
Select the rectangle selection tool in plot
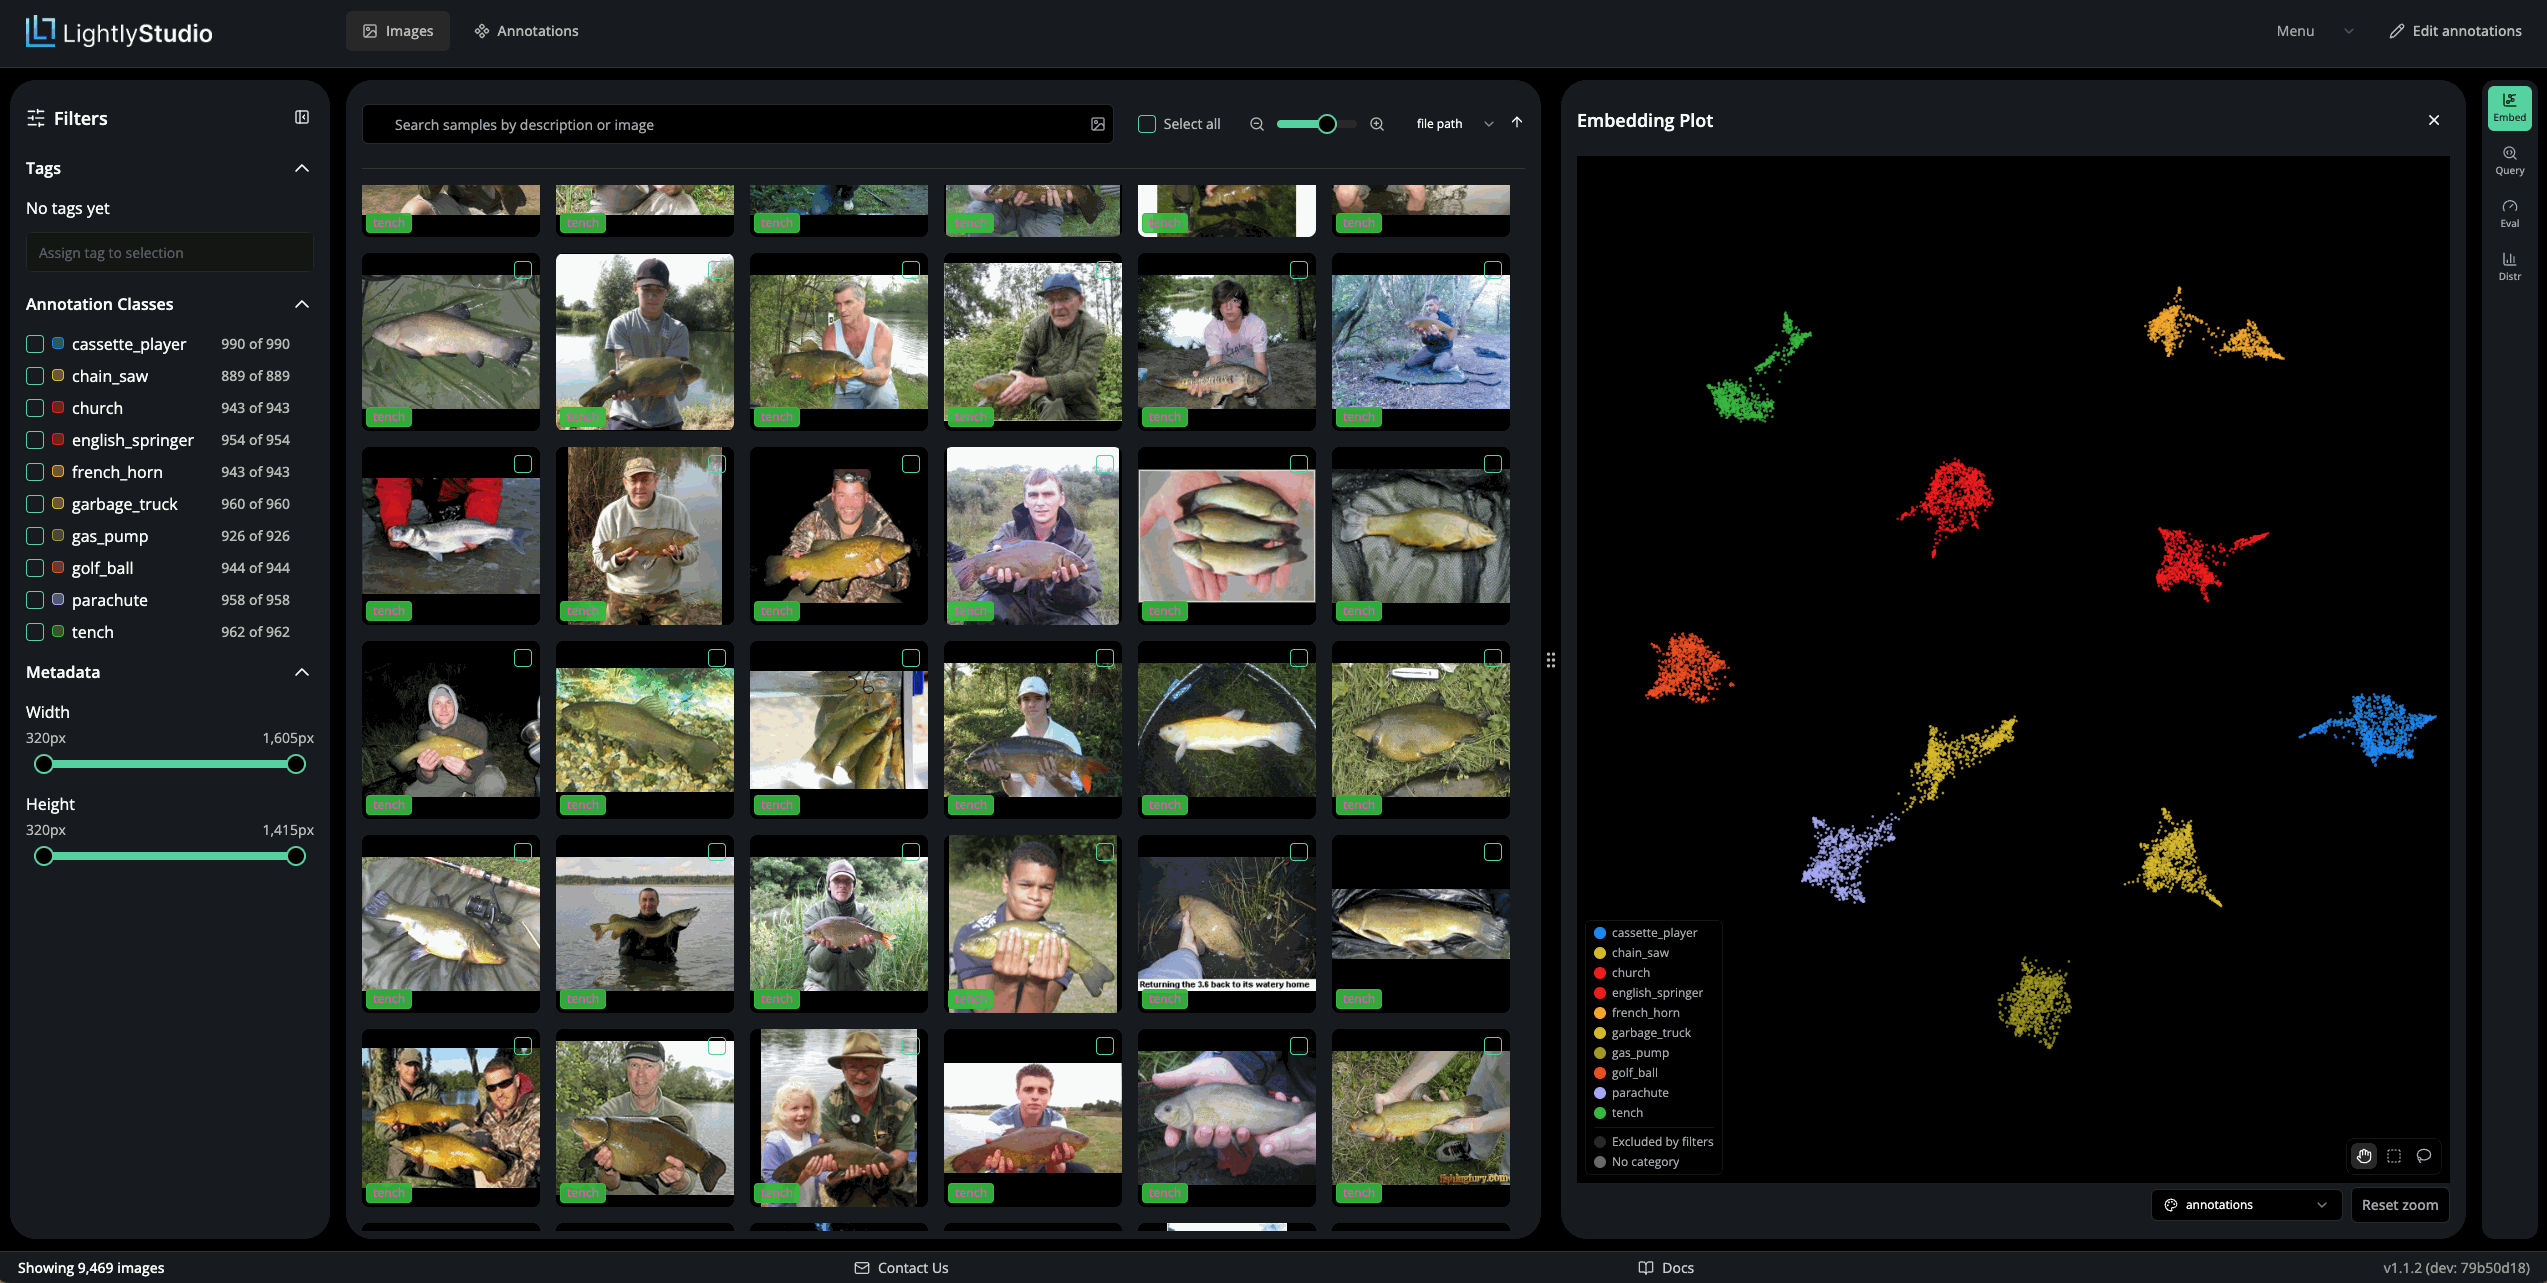pos(2394,1156)
